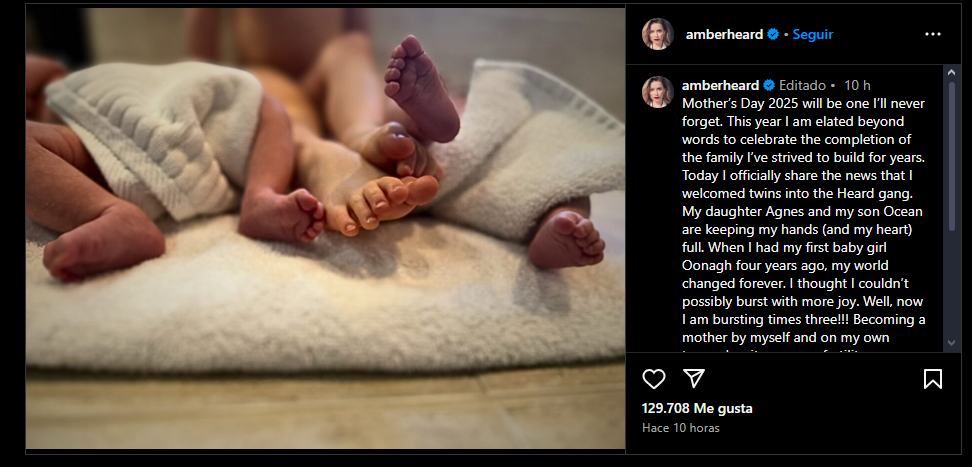Click the Editado label in the caption
Image resolution: width=972 pixels, height=467 pixels.
pos(802,85)
